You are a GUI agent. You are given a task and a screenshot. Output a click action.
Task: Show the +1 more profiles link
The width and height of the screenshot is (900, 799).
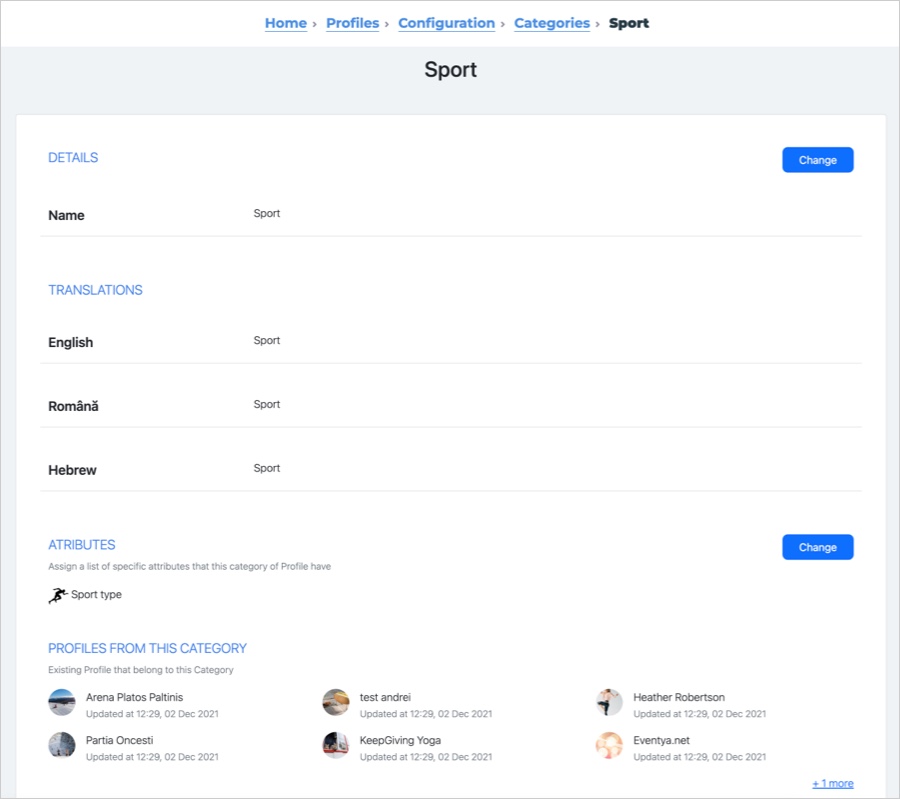(832, 784)
